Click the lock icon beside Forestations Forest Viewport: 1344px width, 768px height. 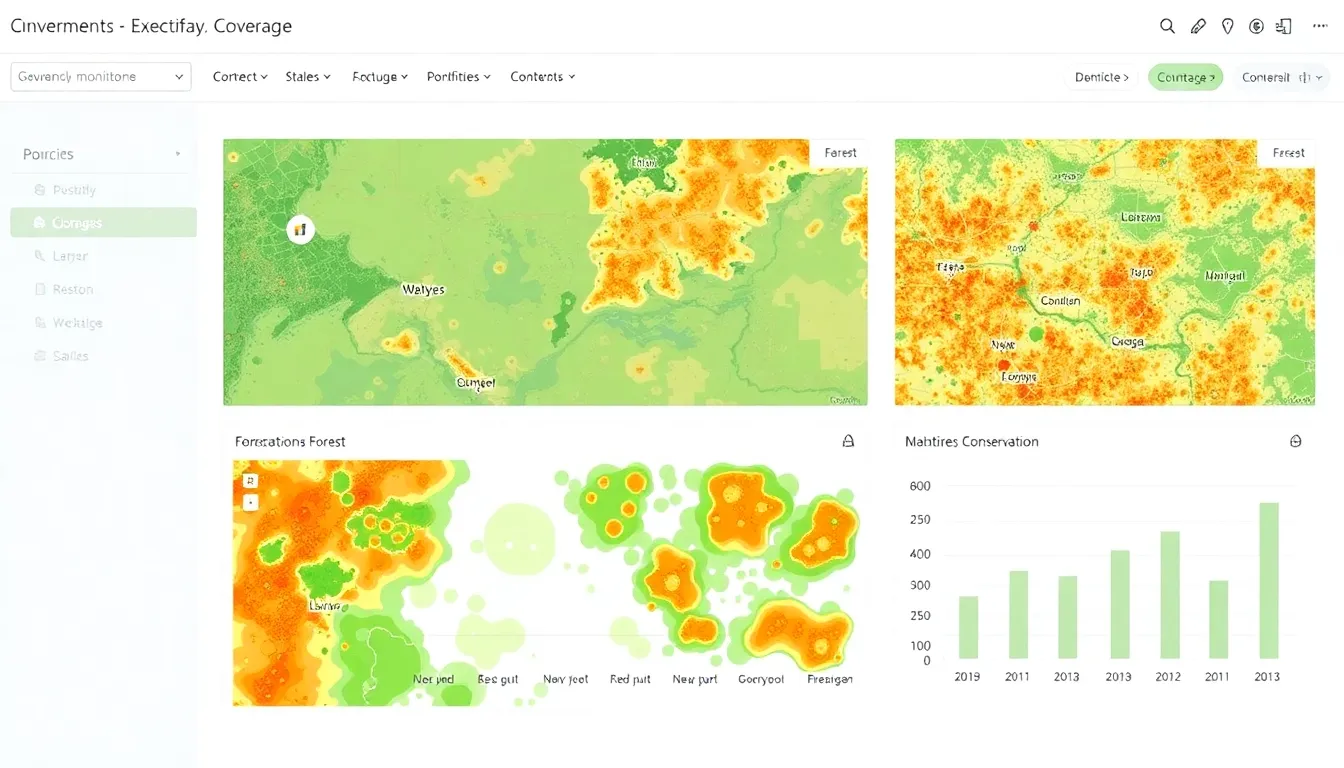pyautogui.click(x=848, y=440)
